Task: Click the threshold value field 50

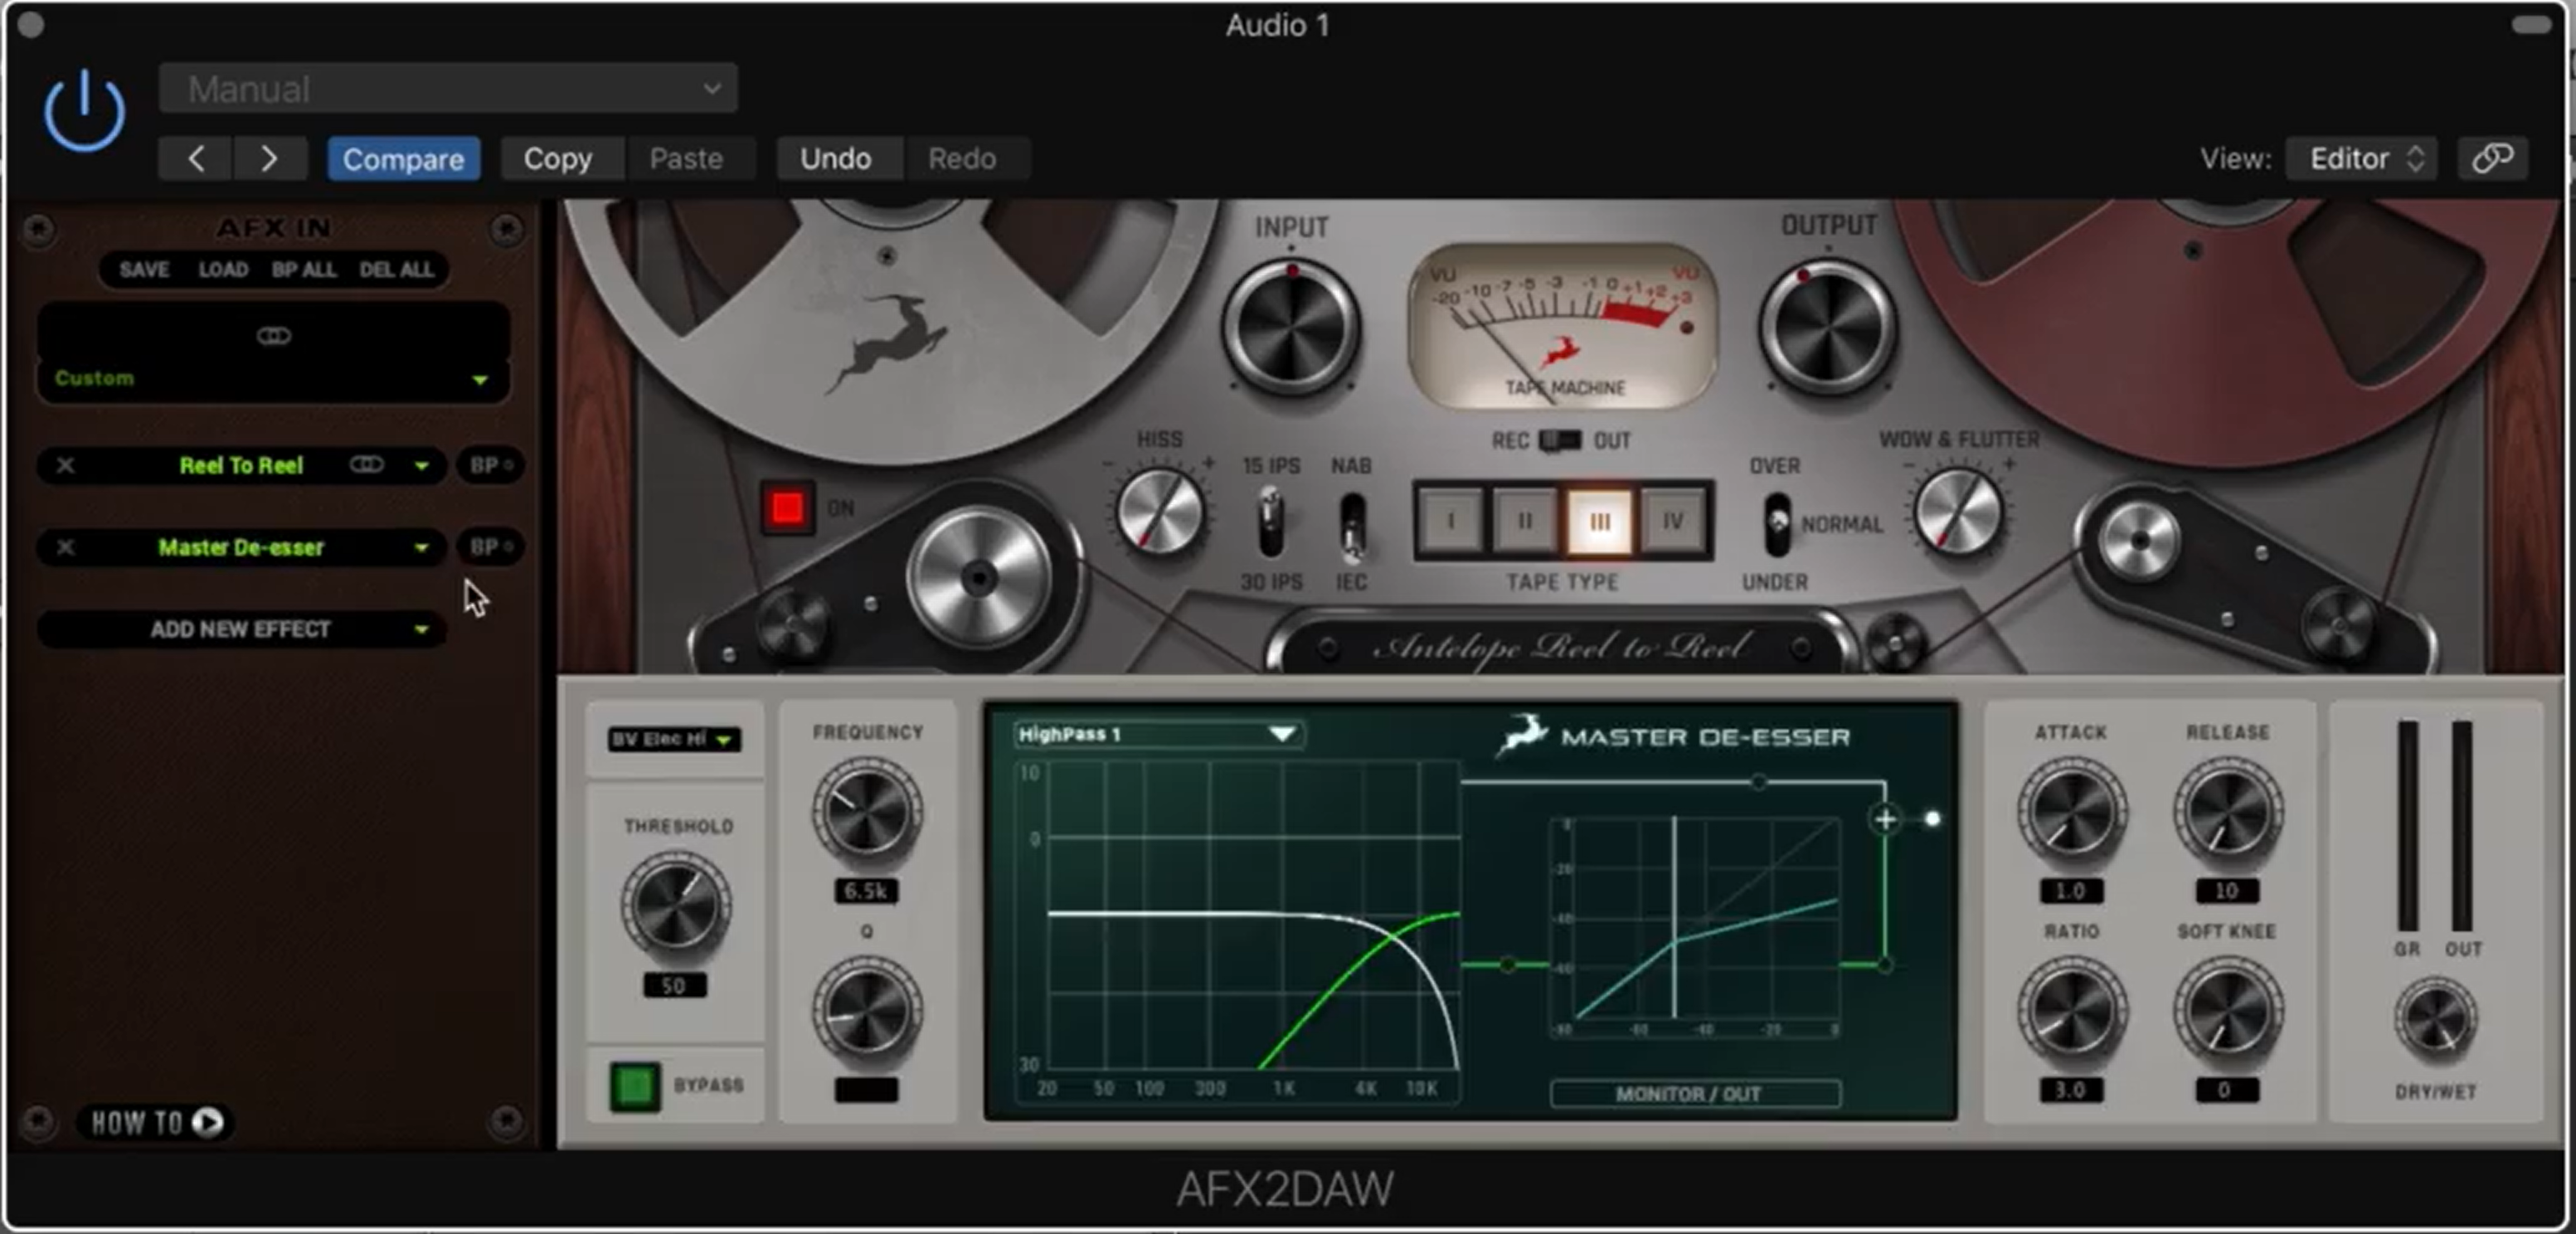Action: [x=674, y=986]
